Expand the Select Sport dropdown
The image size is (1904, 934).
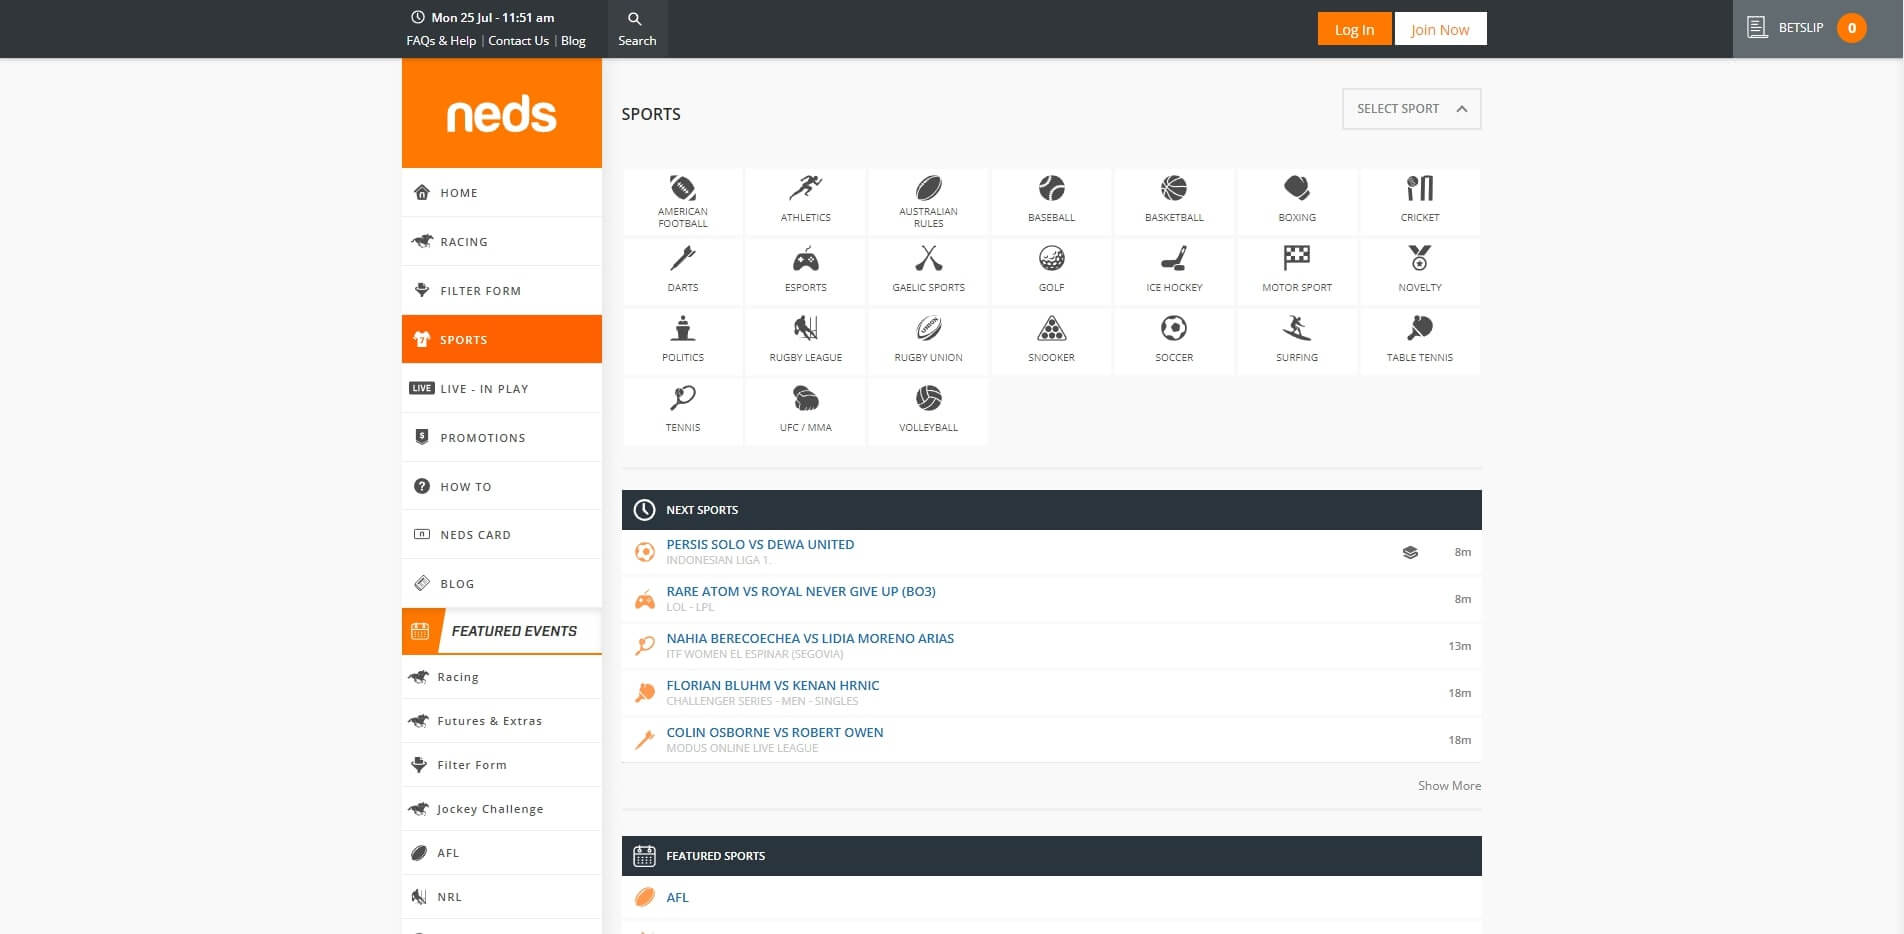1411,109
